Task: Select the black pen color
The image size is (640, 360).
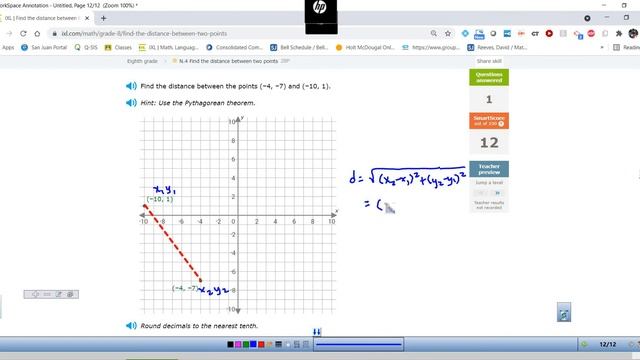Action: point(230,344)
